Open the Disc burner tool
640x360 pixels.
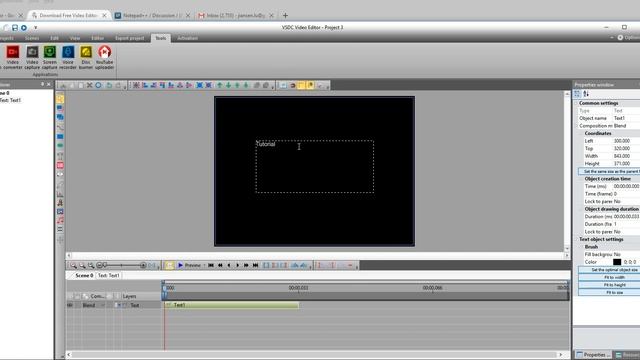coord(86,57)
